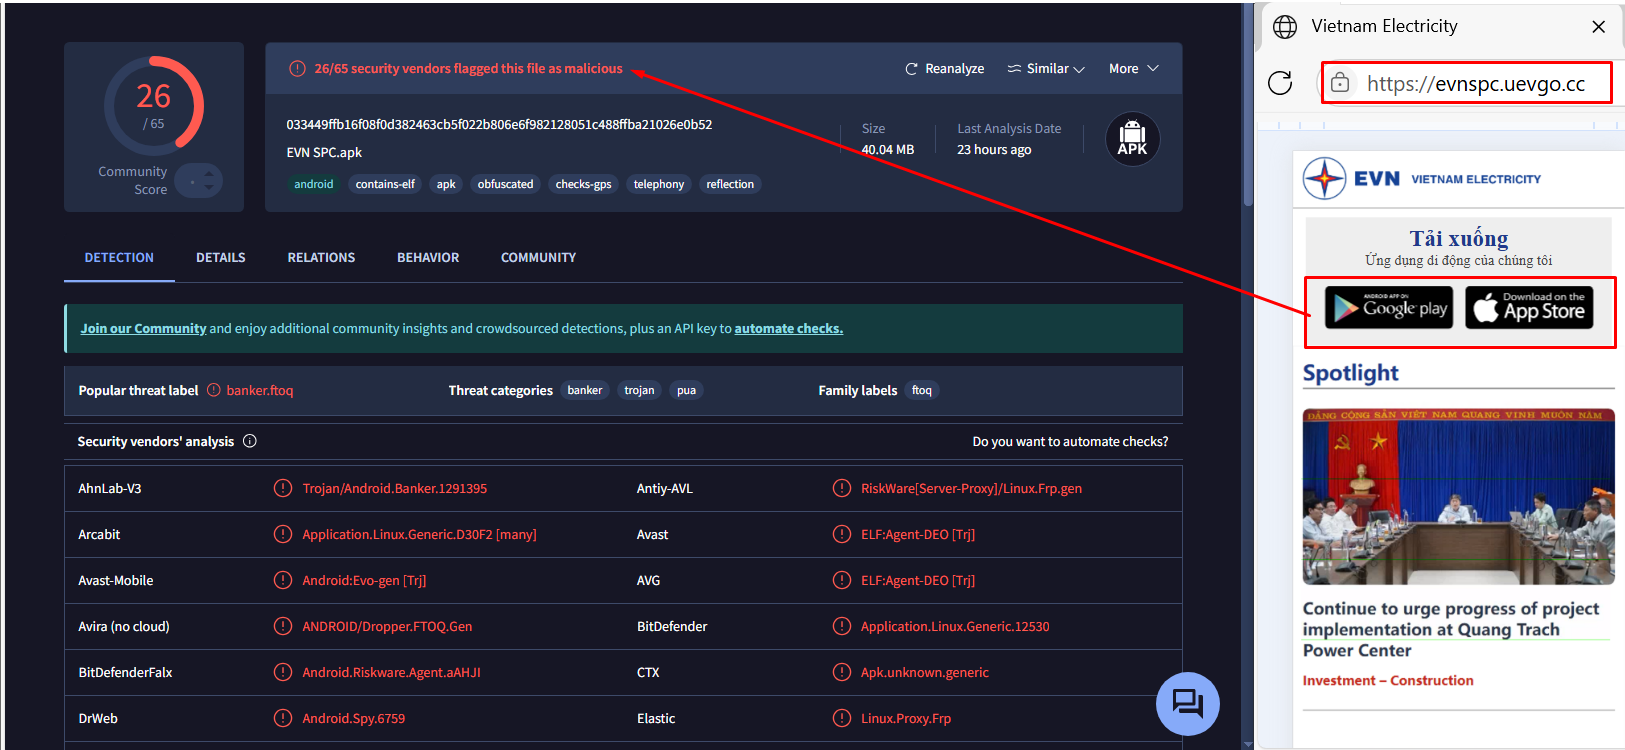This screenshot has width=1625, height=750.
Task: Click the site info icon in address bar
Action: tap(1340, 83)
